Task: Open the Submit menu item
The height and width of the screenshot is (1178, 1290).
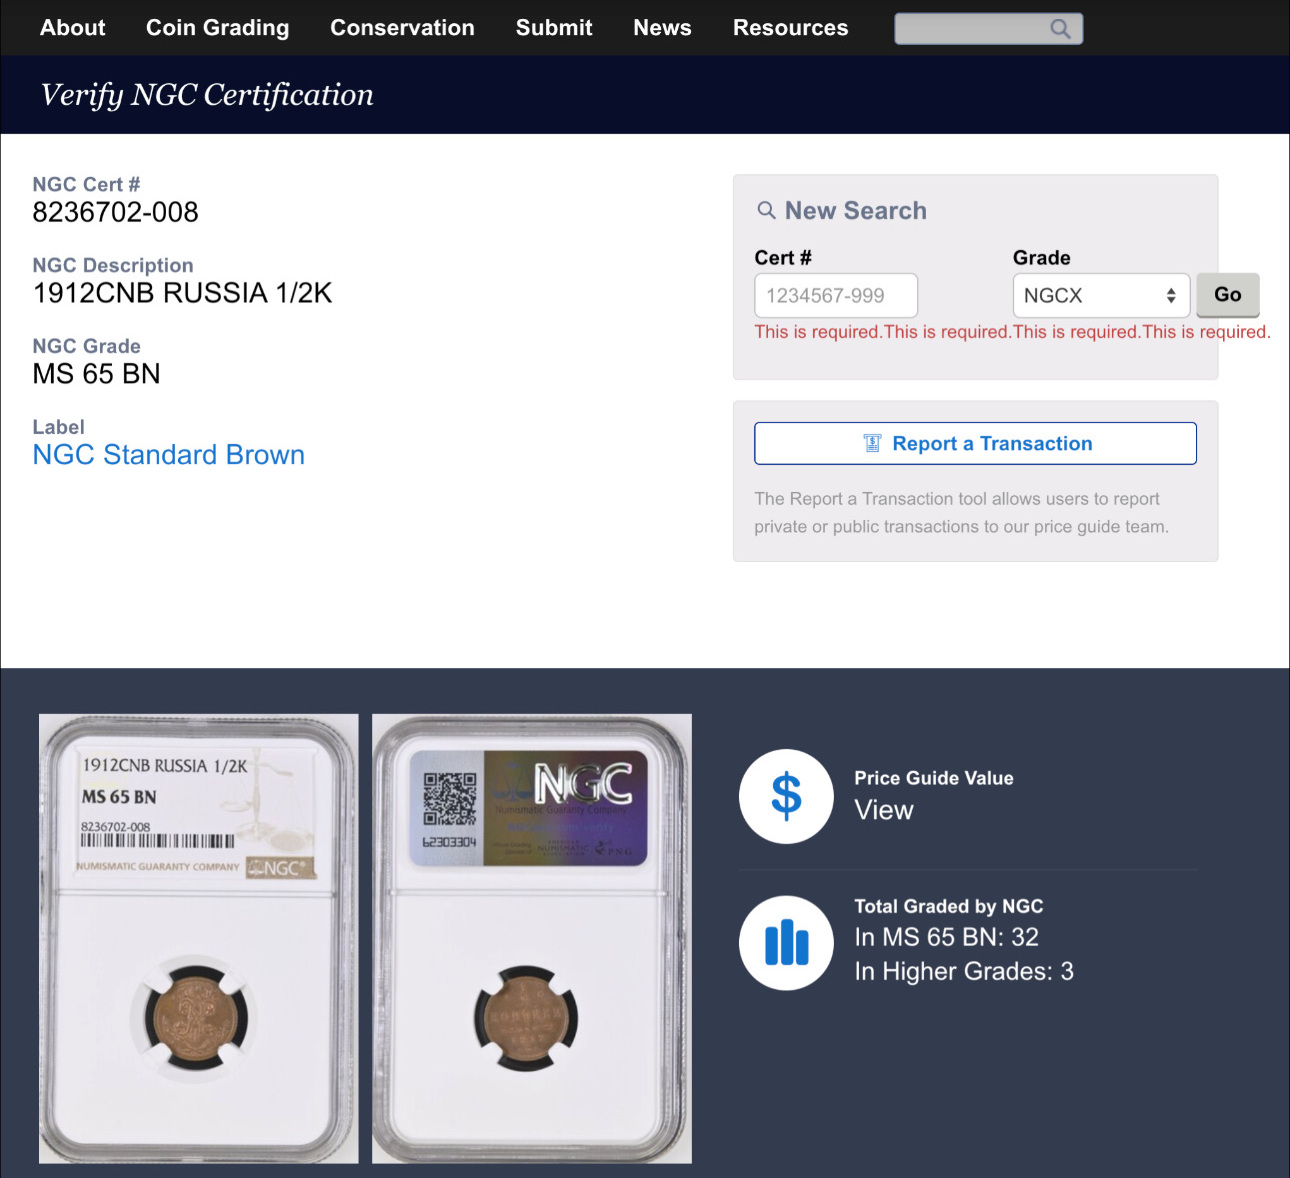Action: coord(554,28)
